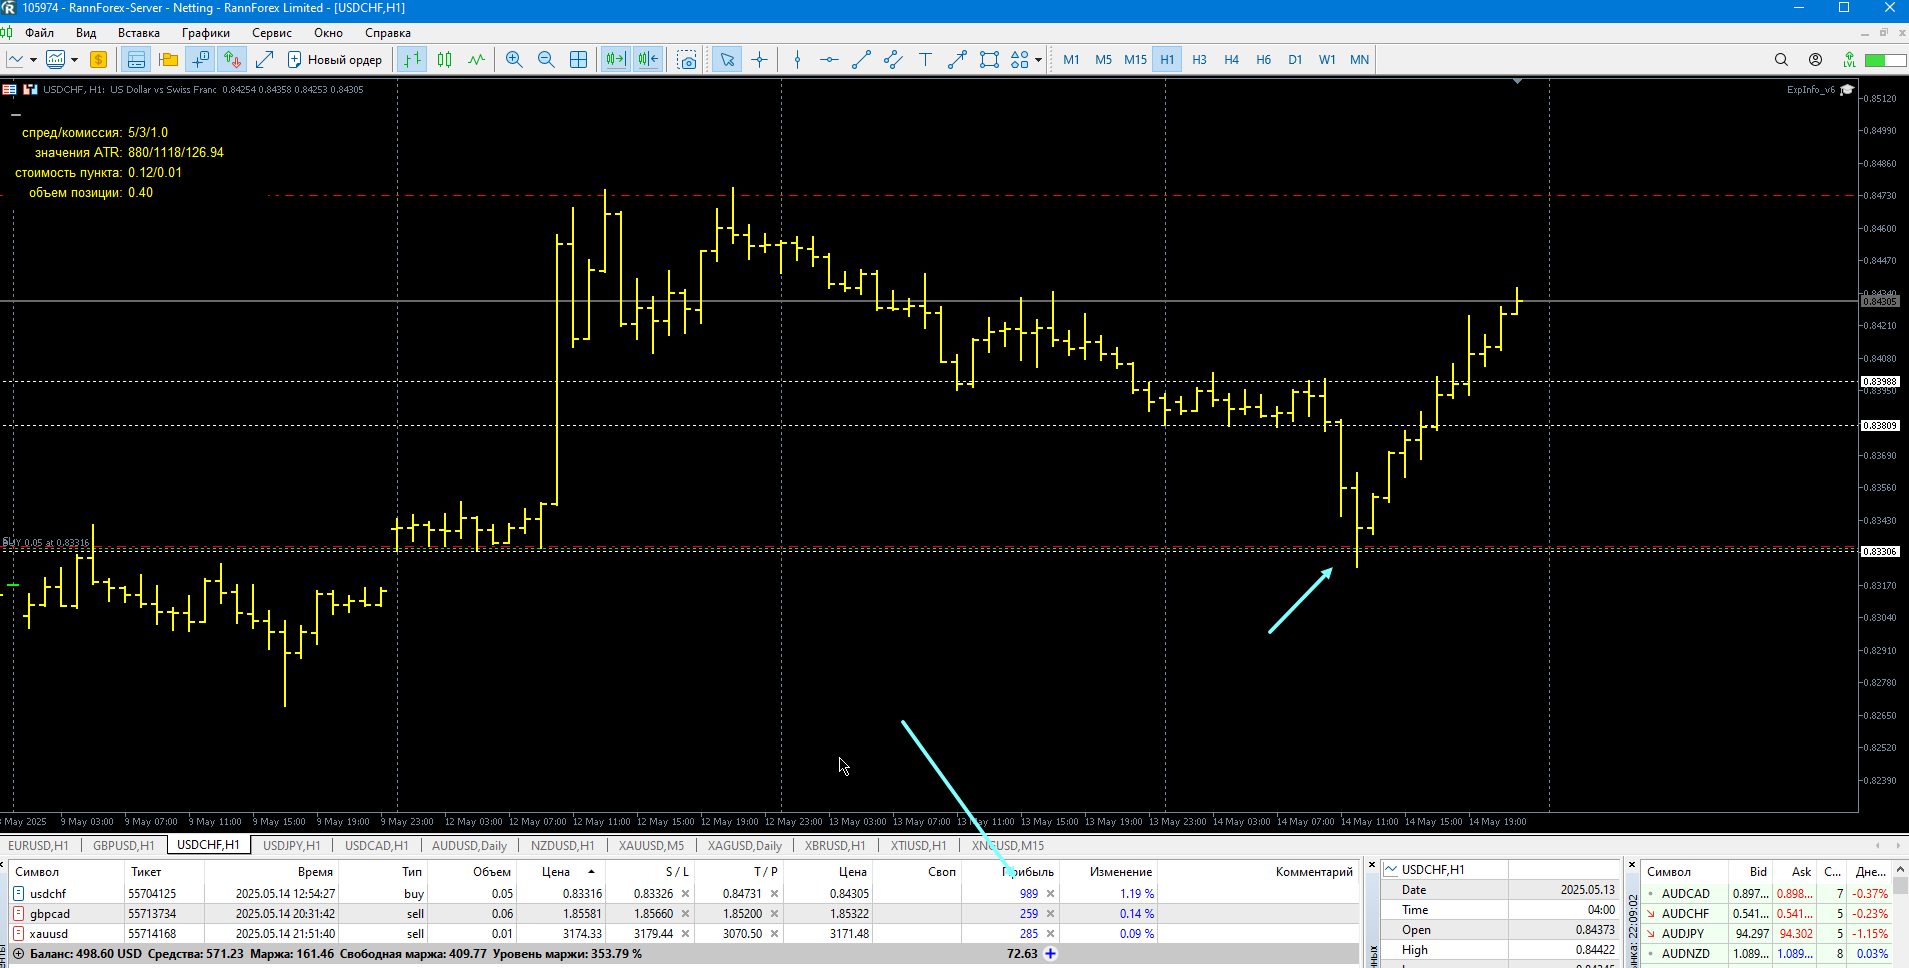Open the Файл menu
The height and width of the screenshot is (968, 1909).
[x=40, y=33]
